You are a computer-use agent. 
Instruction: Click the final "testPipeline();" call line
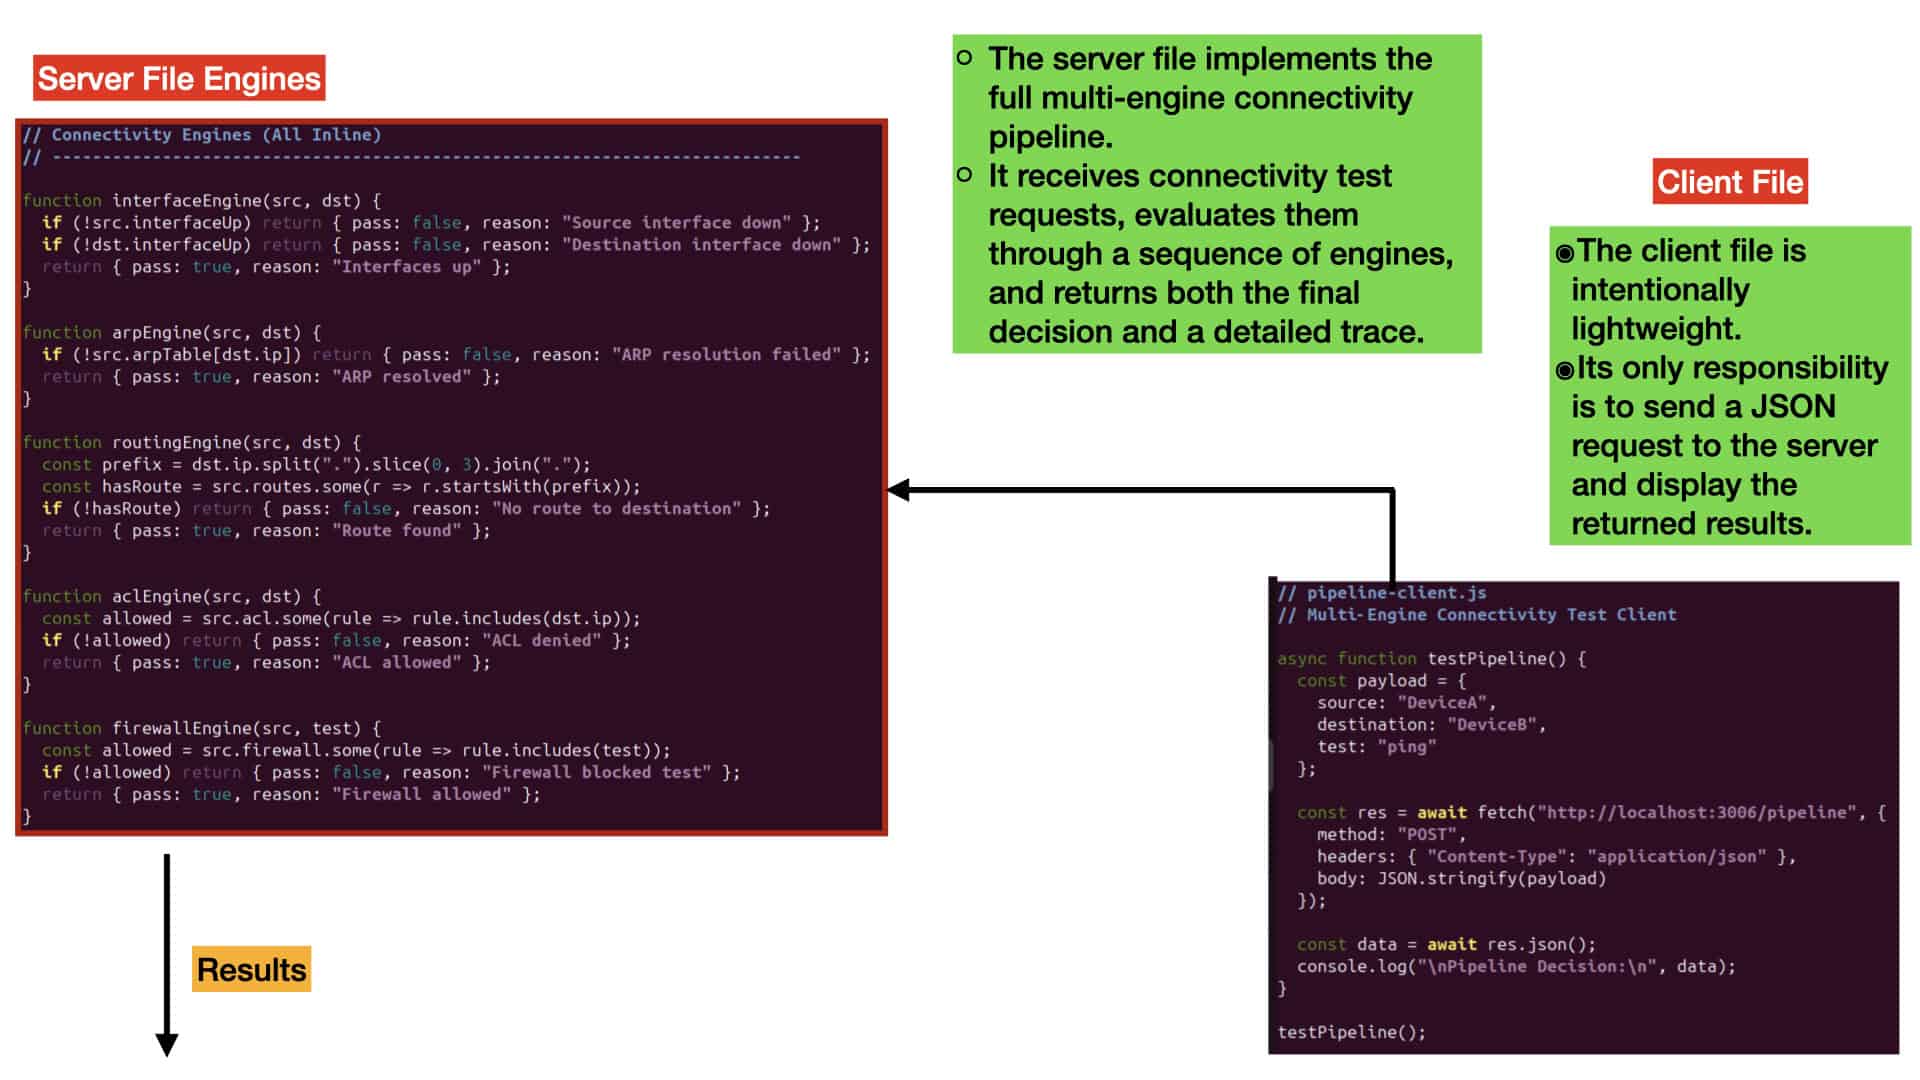[x=1352, y=1033]
